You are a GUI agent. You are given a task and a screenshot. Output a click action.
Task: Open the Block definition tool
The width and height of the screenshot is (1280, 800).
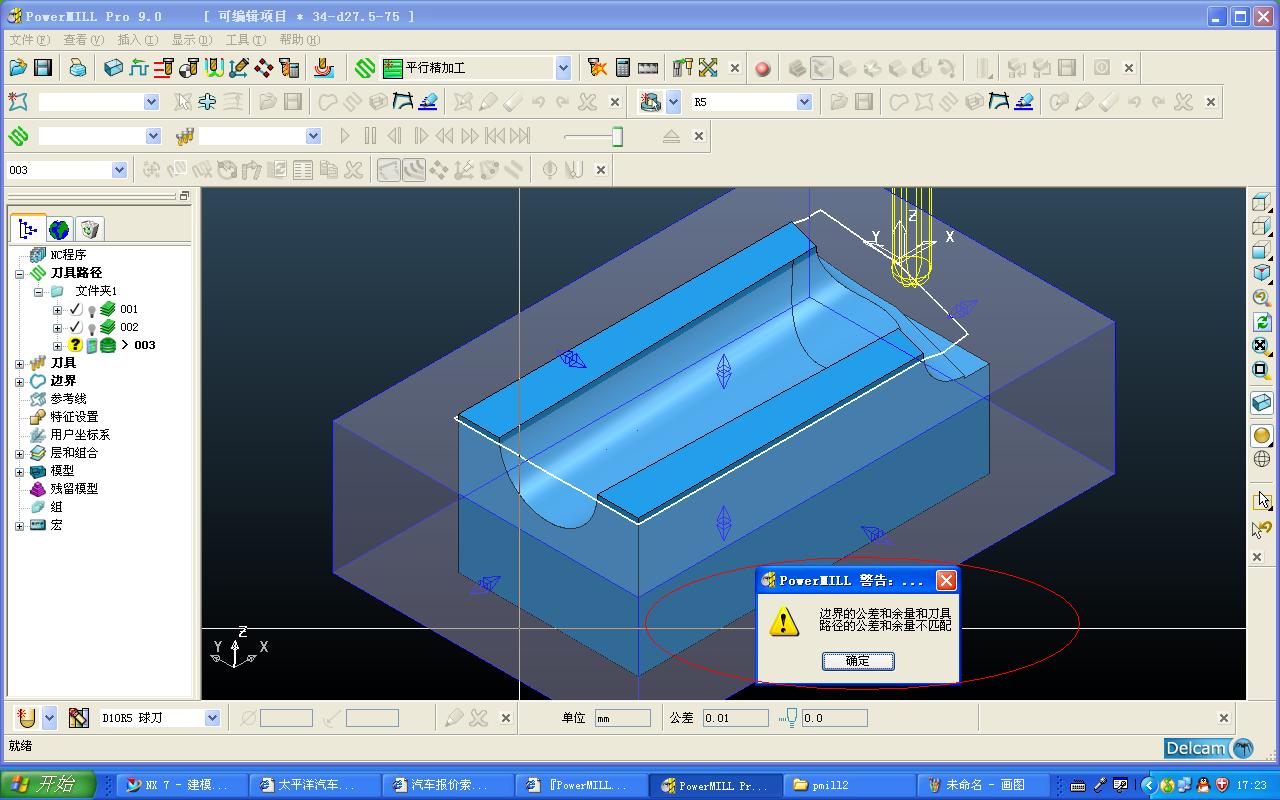114,68
